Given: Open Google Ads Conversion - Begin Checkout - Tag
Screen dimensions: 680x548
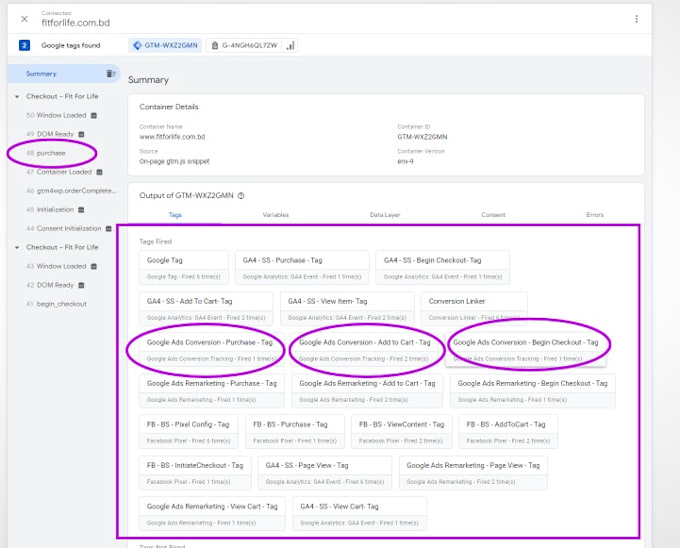Looking at the screenshot, I should click(526, 350).
